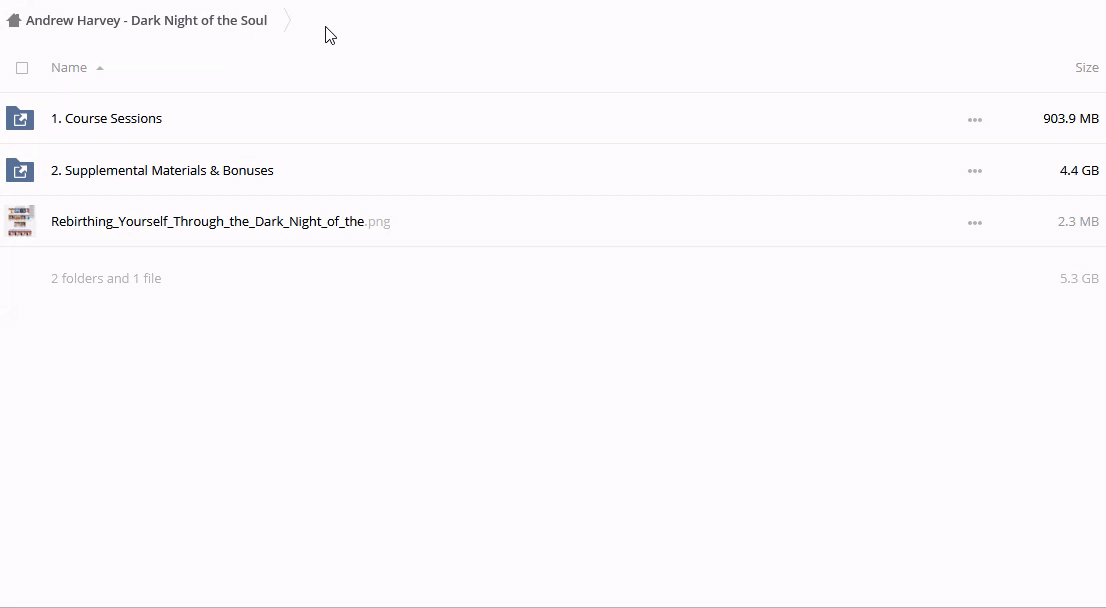Click the breadcrumb chevron separator
1106x608 pixels.
[287, 20]
